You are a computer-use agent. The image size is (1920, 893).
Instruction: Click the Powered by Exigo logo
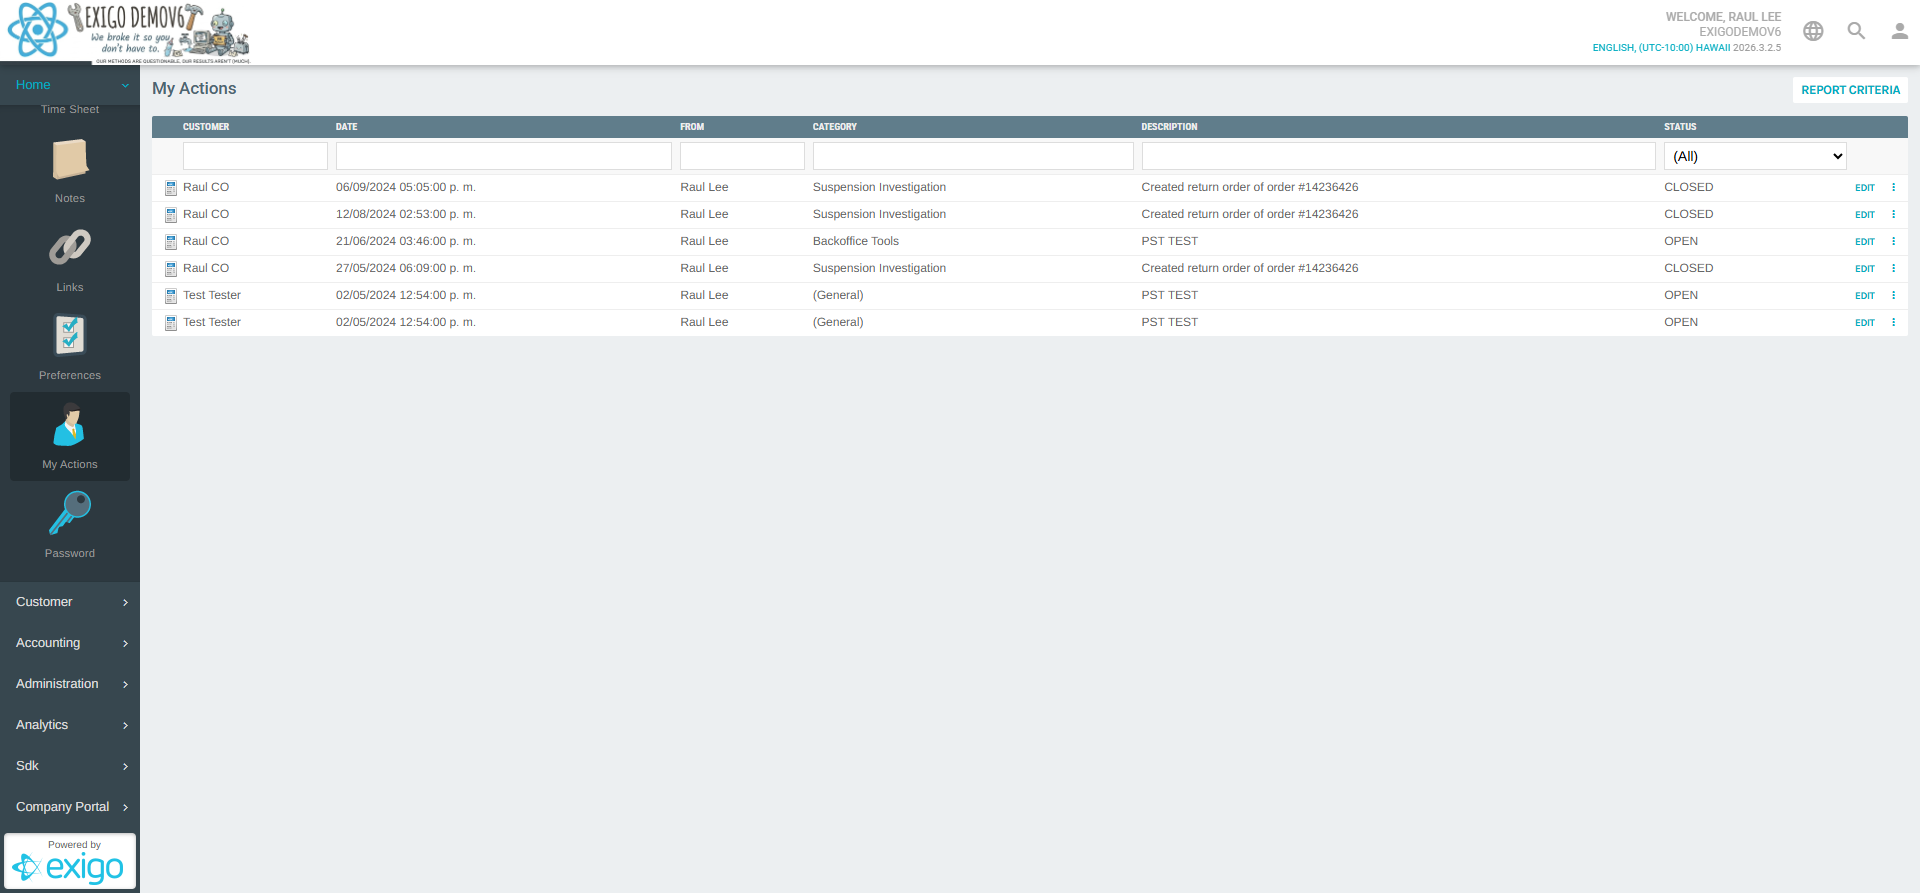tap(70, 861)
